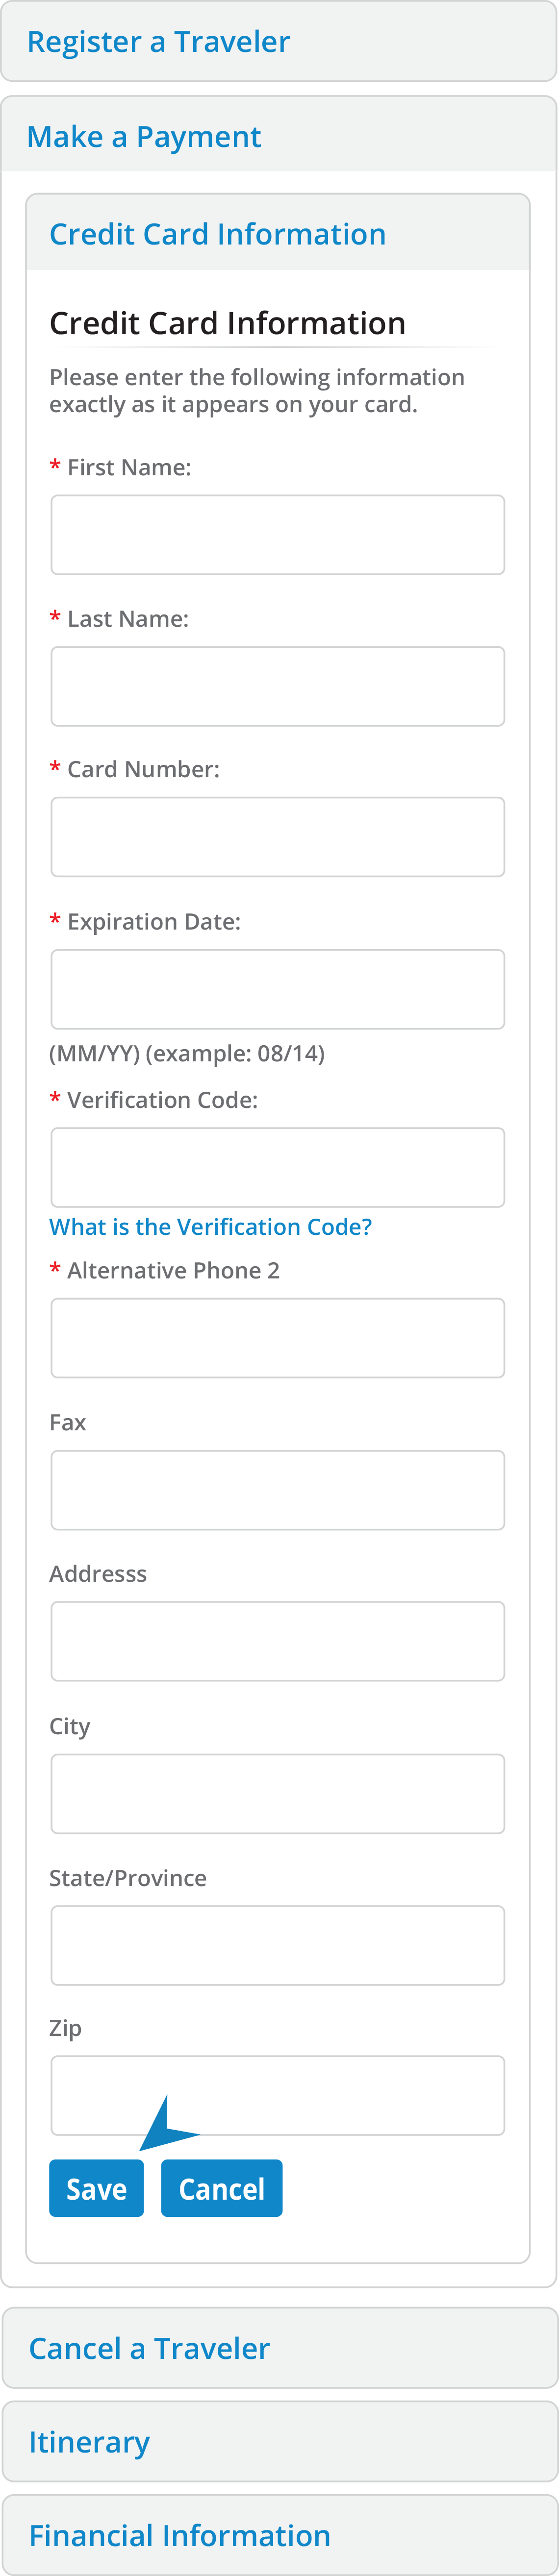This screenshot has height=2576, width=559.
Task: Focus the Last Name text box
Action: point(277,686)
